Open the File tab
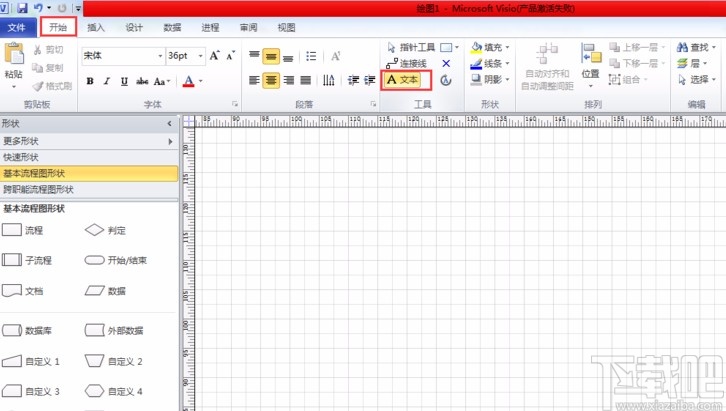Screen dimensions: 726x411 [x=17, y=27]
